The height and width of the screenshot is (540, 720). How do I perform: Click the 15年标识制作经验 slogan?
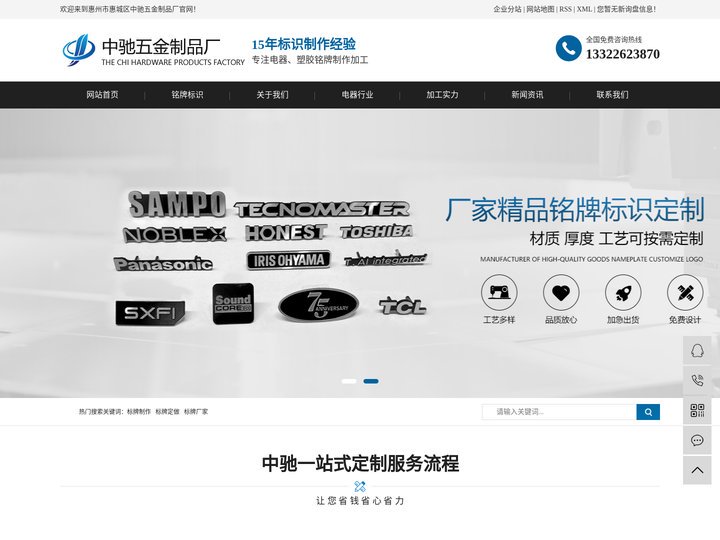(304, 44)
